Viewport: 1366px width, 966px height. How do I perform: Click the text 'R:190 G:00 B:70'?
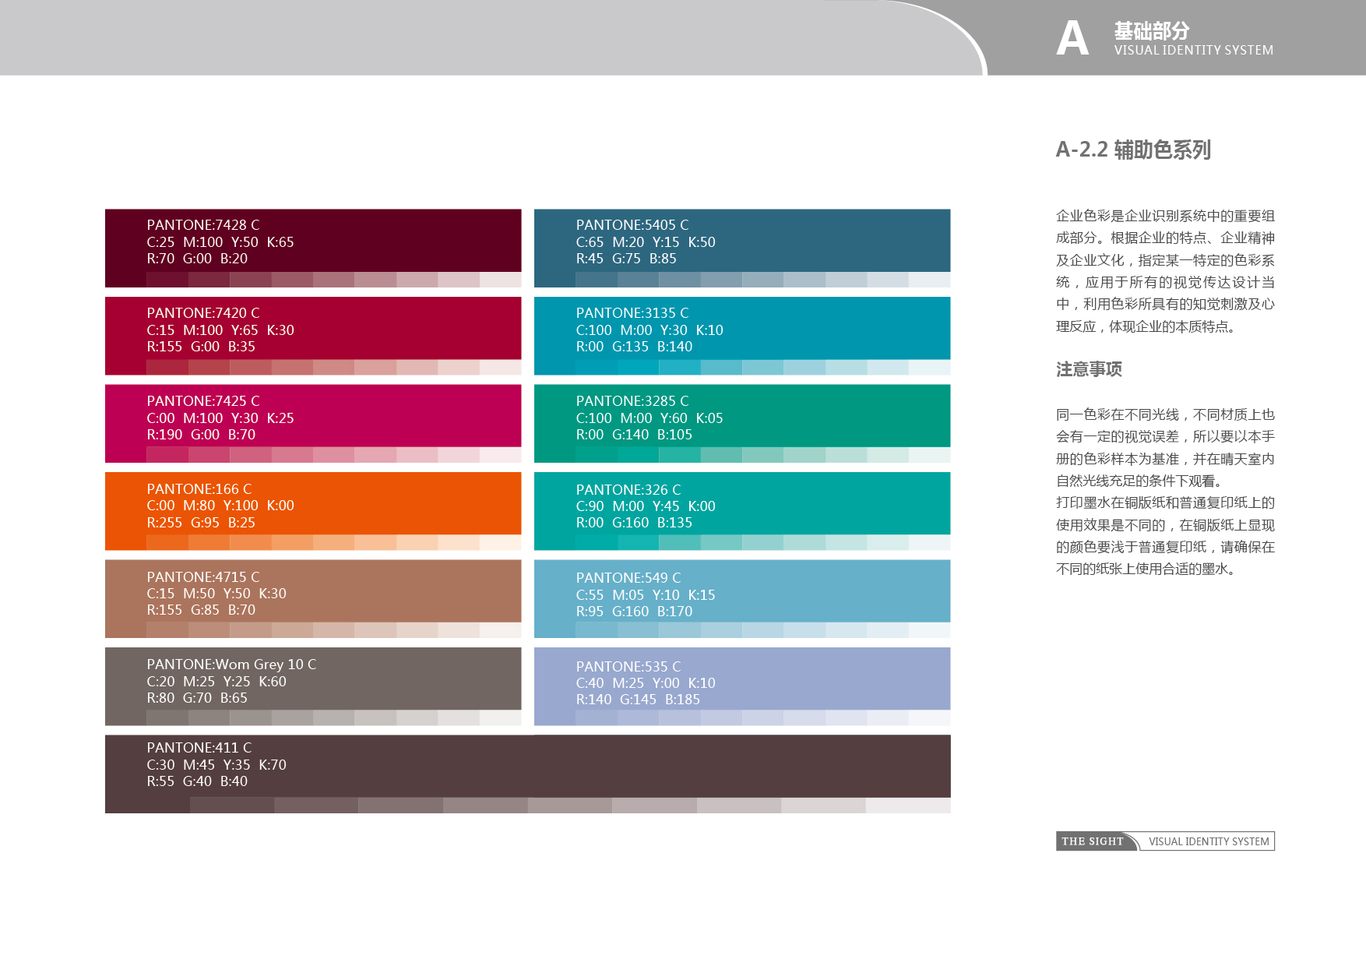coord(201,435)
